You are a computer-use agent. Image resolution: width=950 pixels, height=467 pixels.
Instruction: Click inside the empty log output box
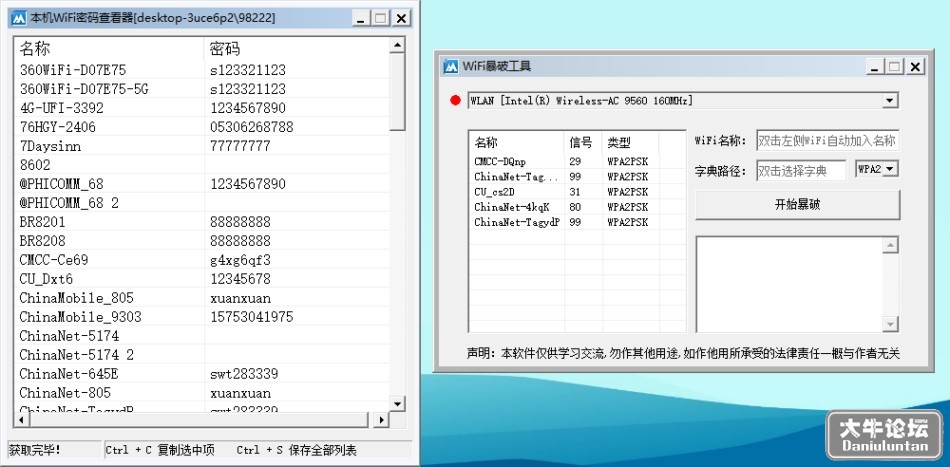click(789, 284)
